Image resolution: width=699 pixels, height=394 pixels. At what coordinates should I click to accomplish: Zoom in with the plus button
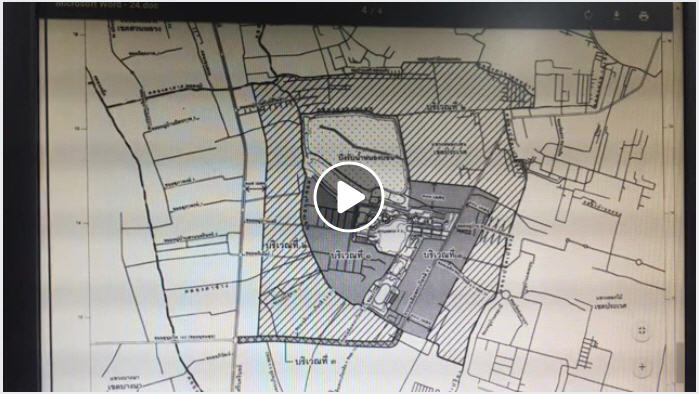pos(642,367)
